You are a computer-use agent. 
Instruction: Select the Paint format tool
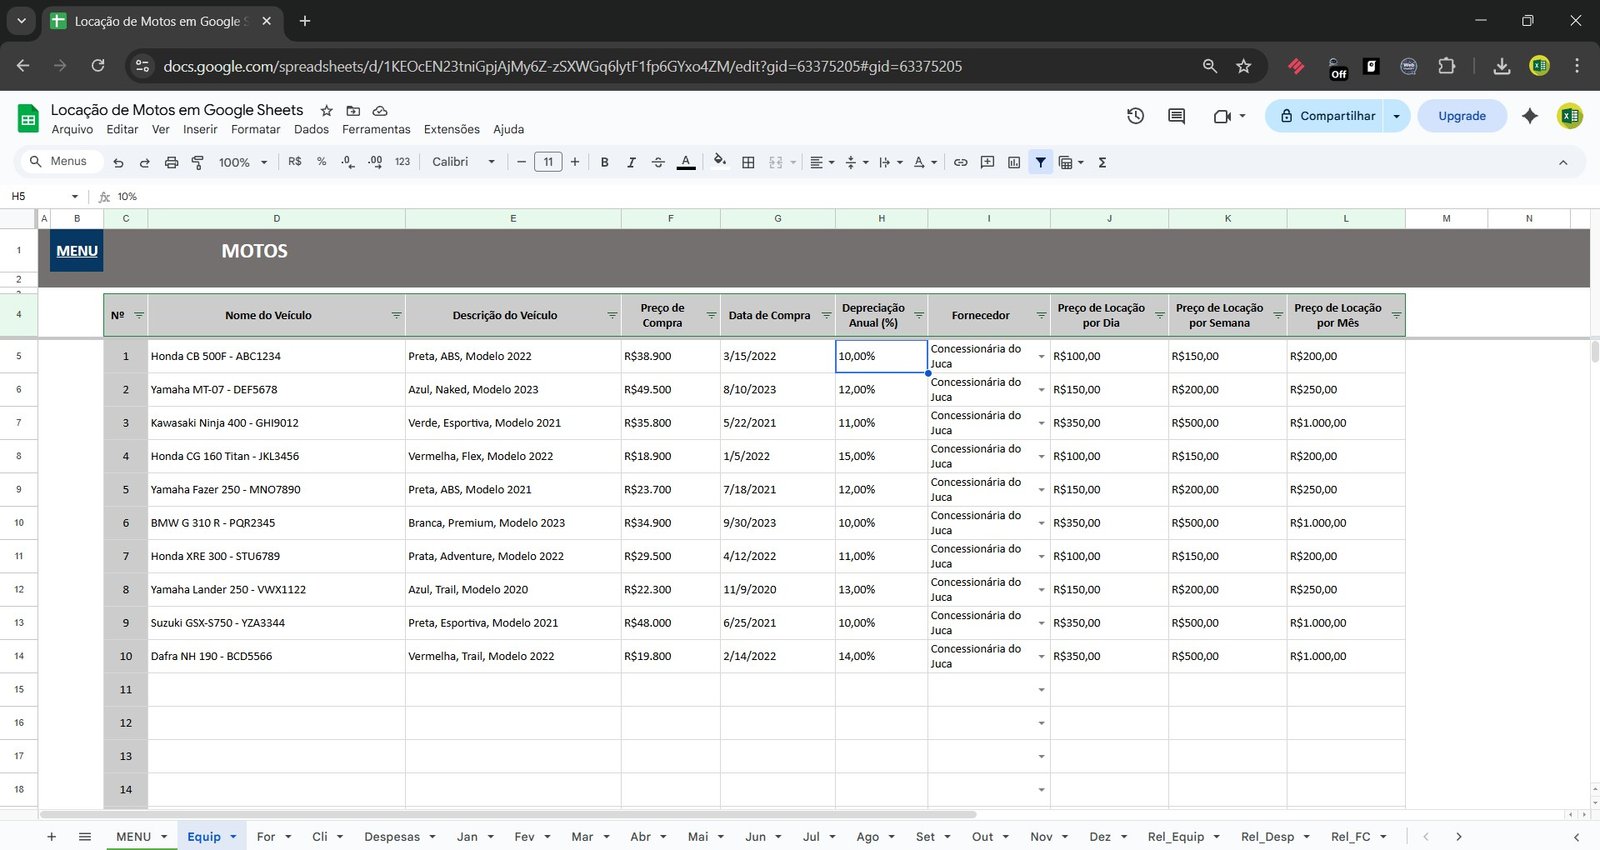(197, 162)
